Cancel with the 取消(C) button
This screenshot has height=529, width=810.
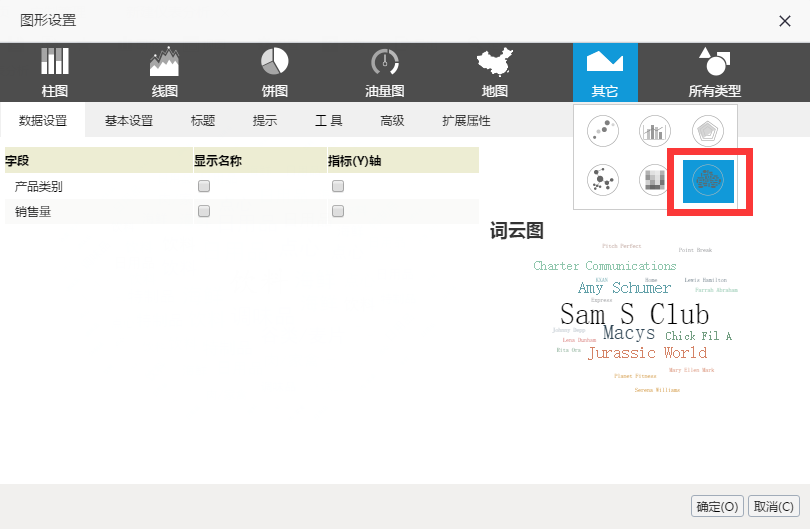pos(773,506)
